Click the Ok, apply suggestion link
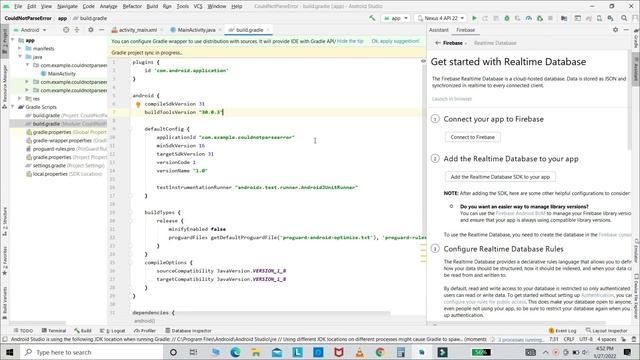Screen dimensions: 640x360 point(395,41)
